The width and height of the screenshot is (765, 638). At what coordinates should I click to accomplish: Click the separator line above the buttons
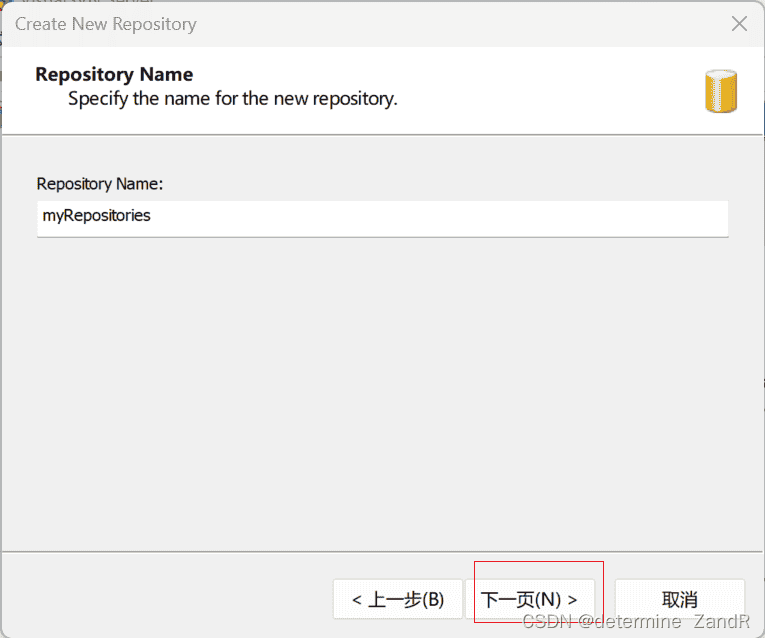click(382, 551)
